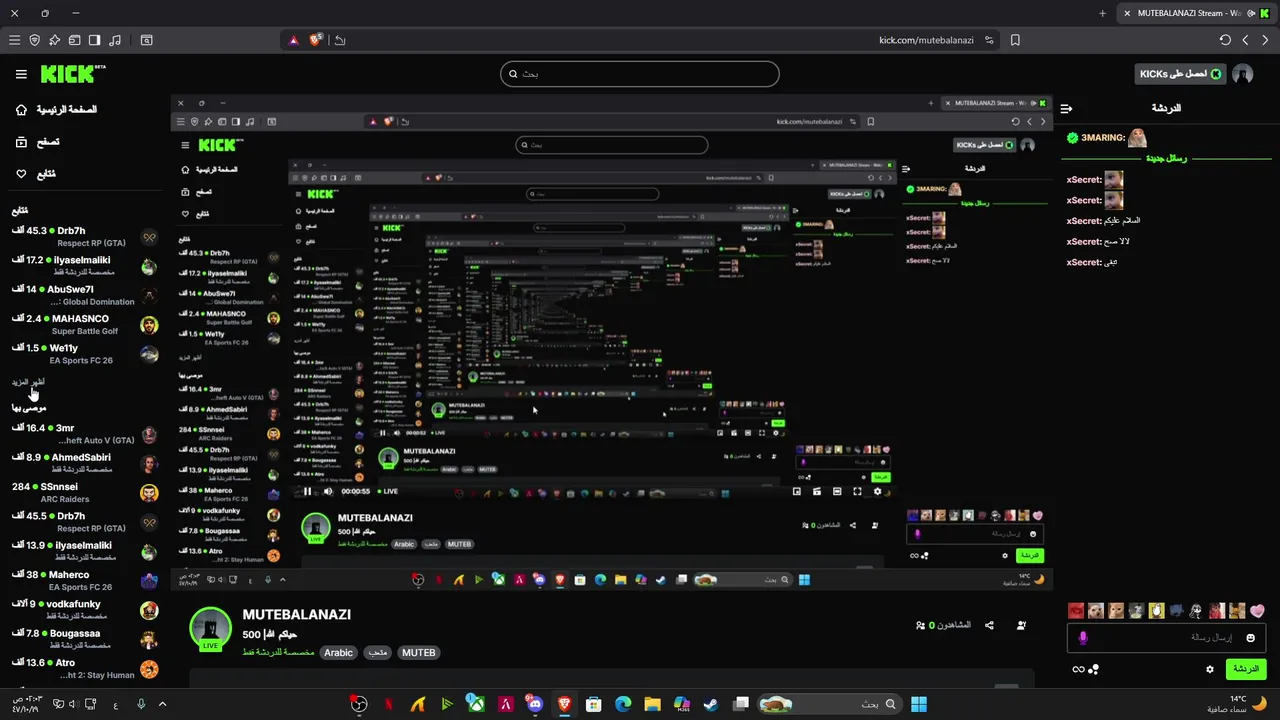The image size is (1280, 720).
Task: Open chat settings gear icon
Action: tap(1209, 669)
